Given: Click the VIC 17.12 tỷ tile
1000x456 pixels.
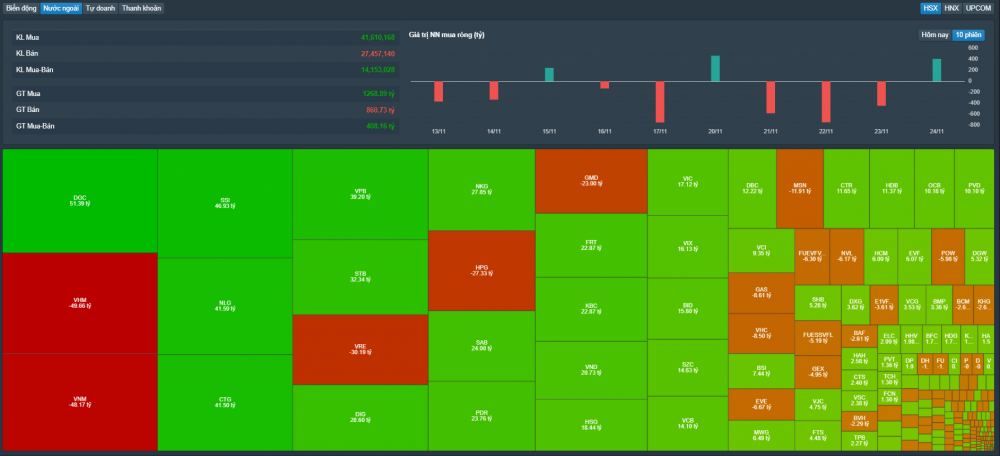Looking at the screenshot, I should (688, 182).
